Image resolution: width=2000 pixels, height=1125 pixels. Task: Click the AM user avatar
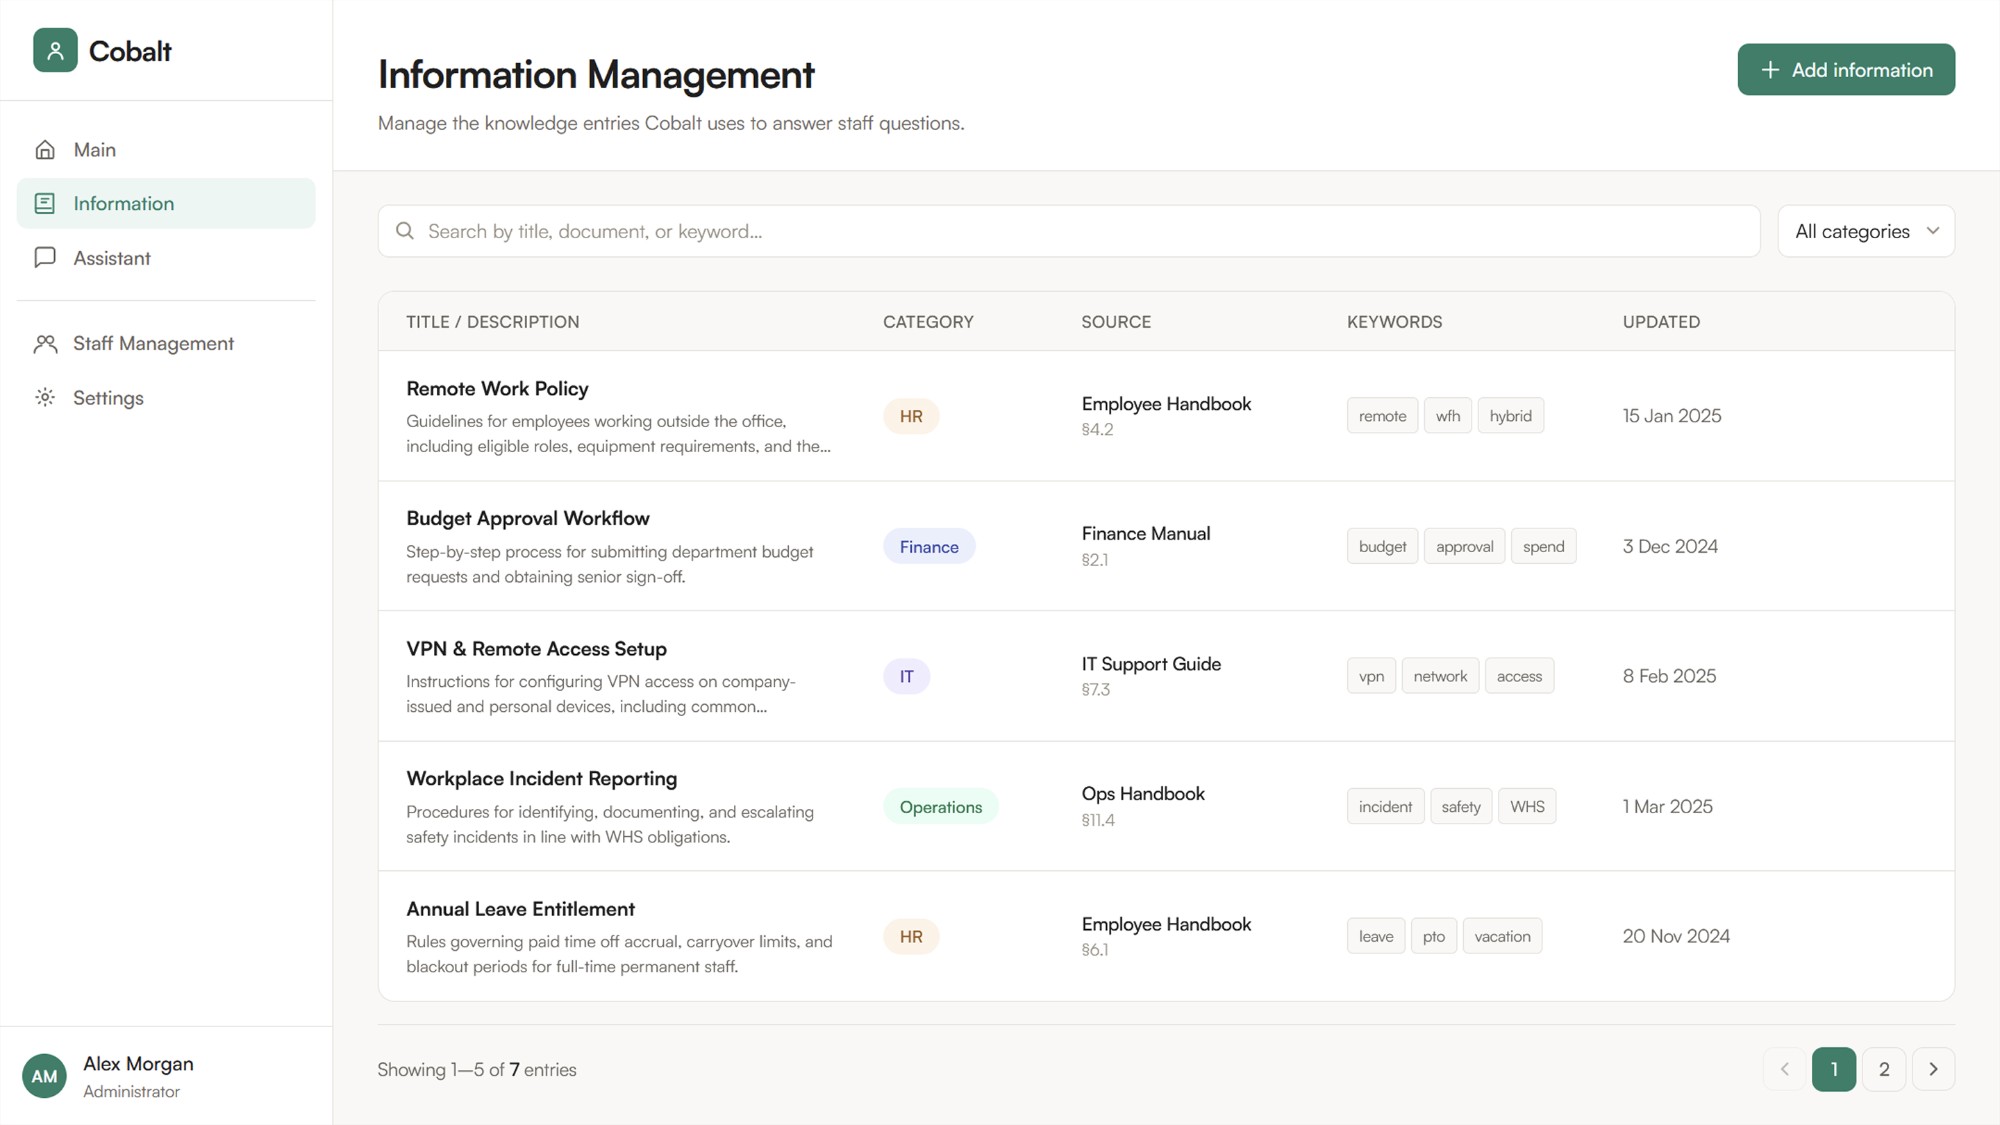point(44,1076)
